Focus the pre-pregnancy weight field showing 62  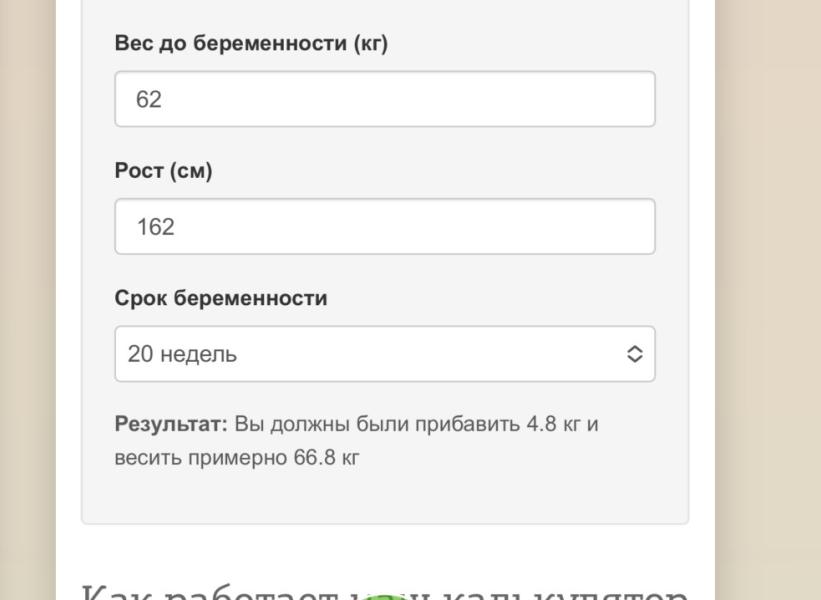384,99
